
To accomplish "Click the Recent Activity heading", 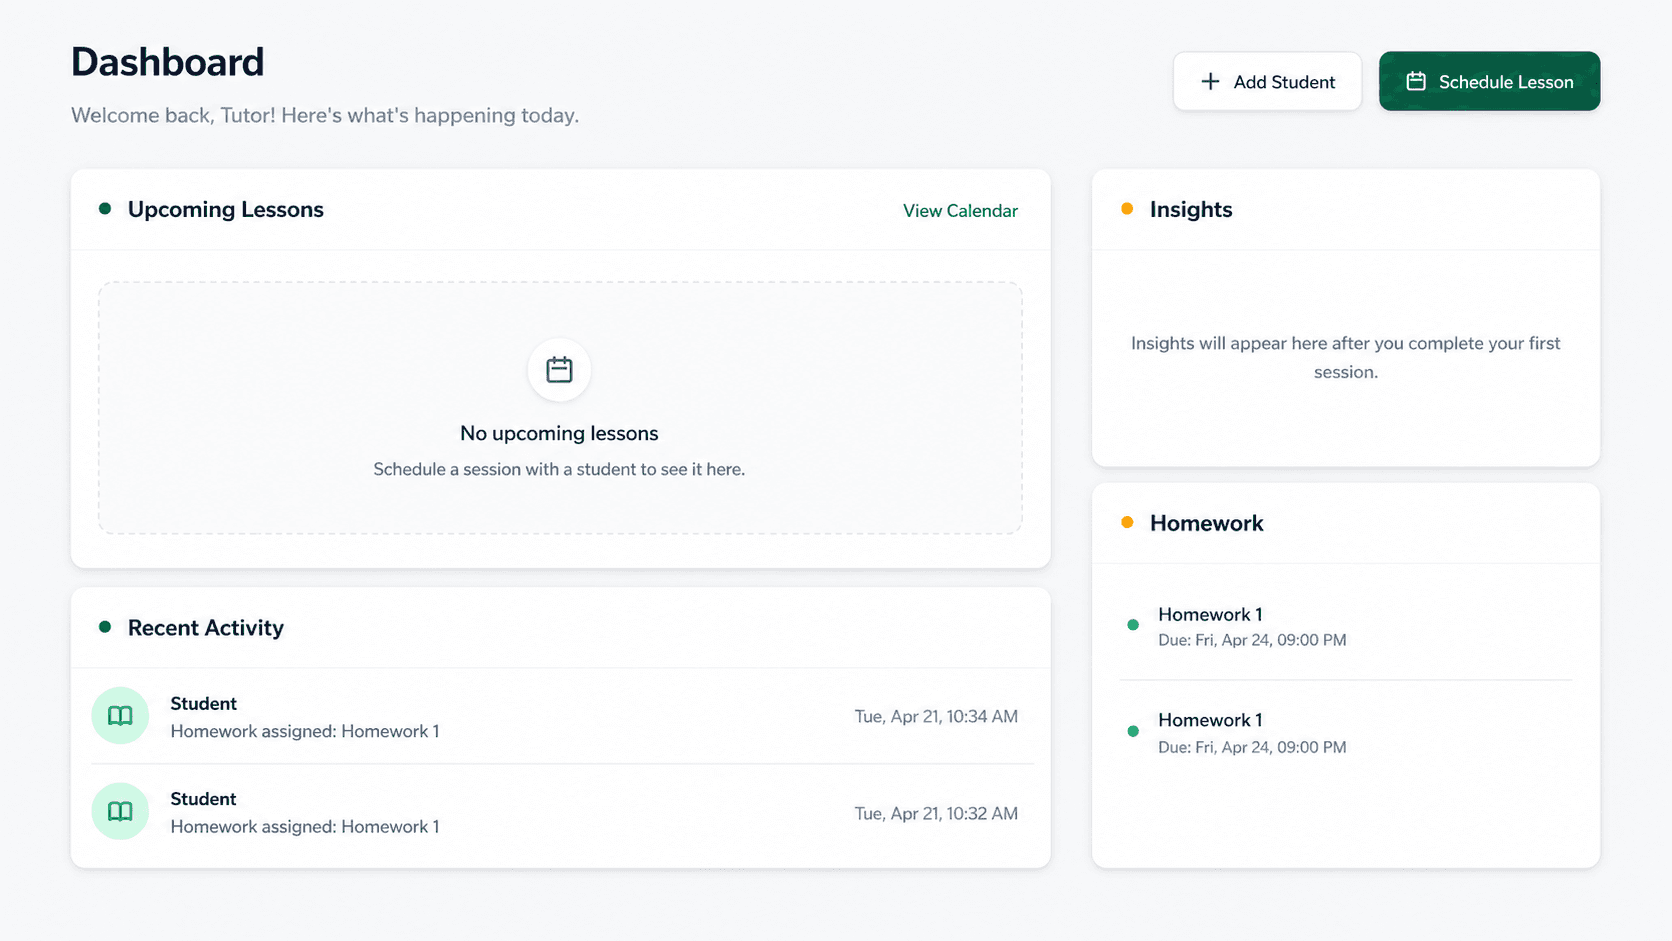I will coord(206,628).
